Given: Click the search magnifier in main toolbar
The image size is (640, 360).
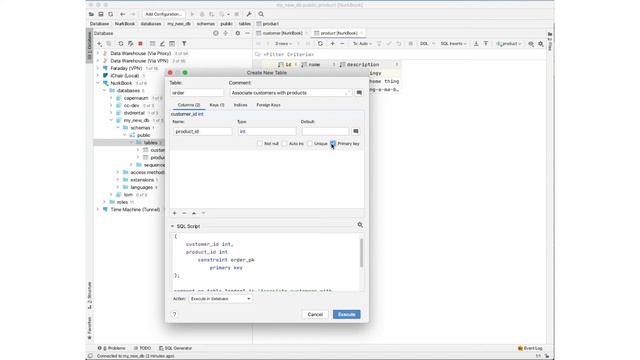Looking at the screenshot, I should pyautogui.click(x=261, y=14).
